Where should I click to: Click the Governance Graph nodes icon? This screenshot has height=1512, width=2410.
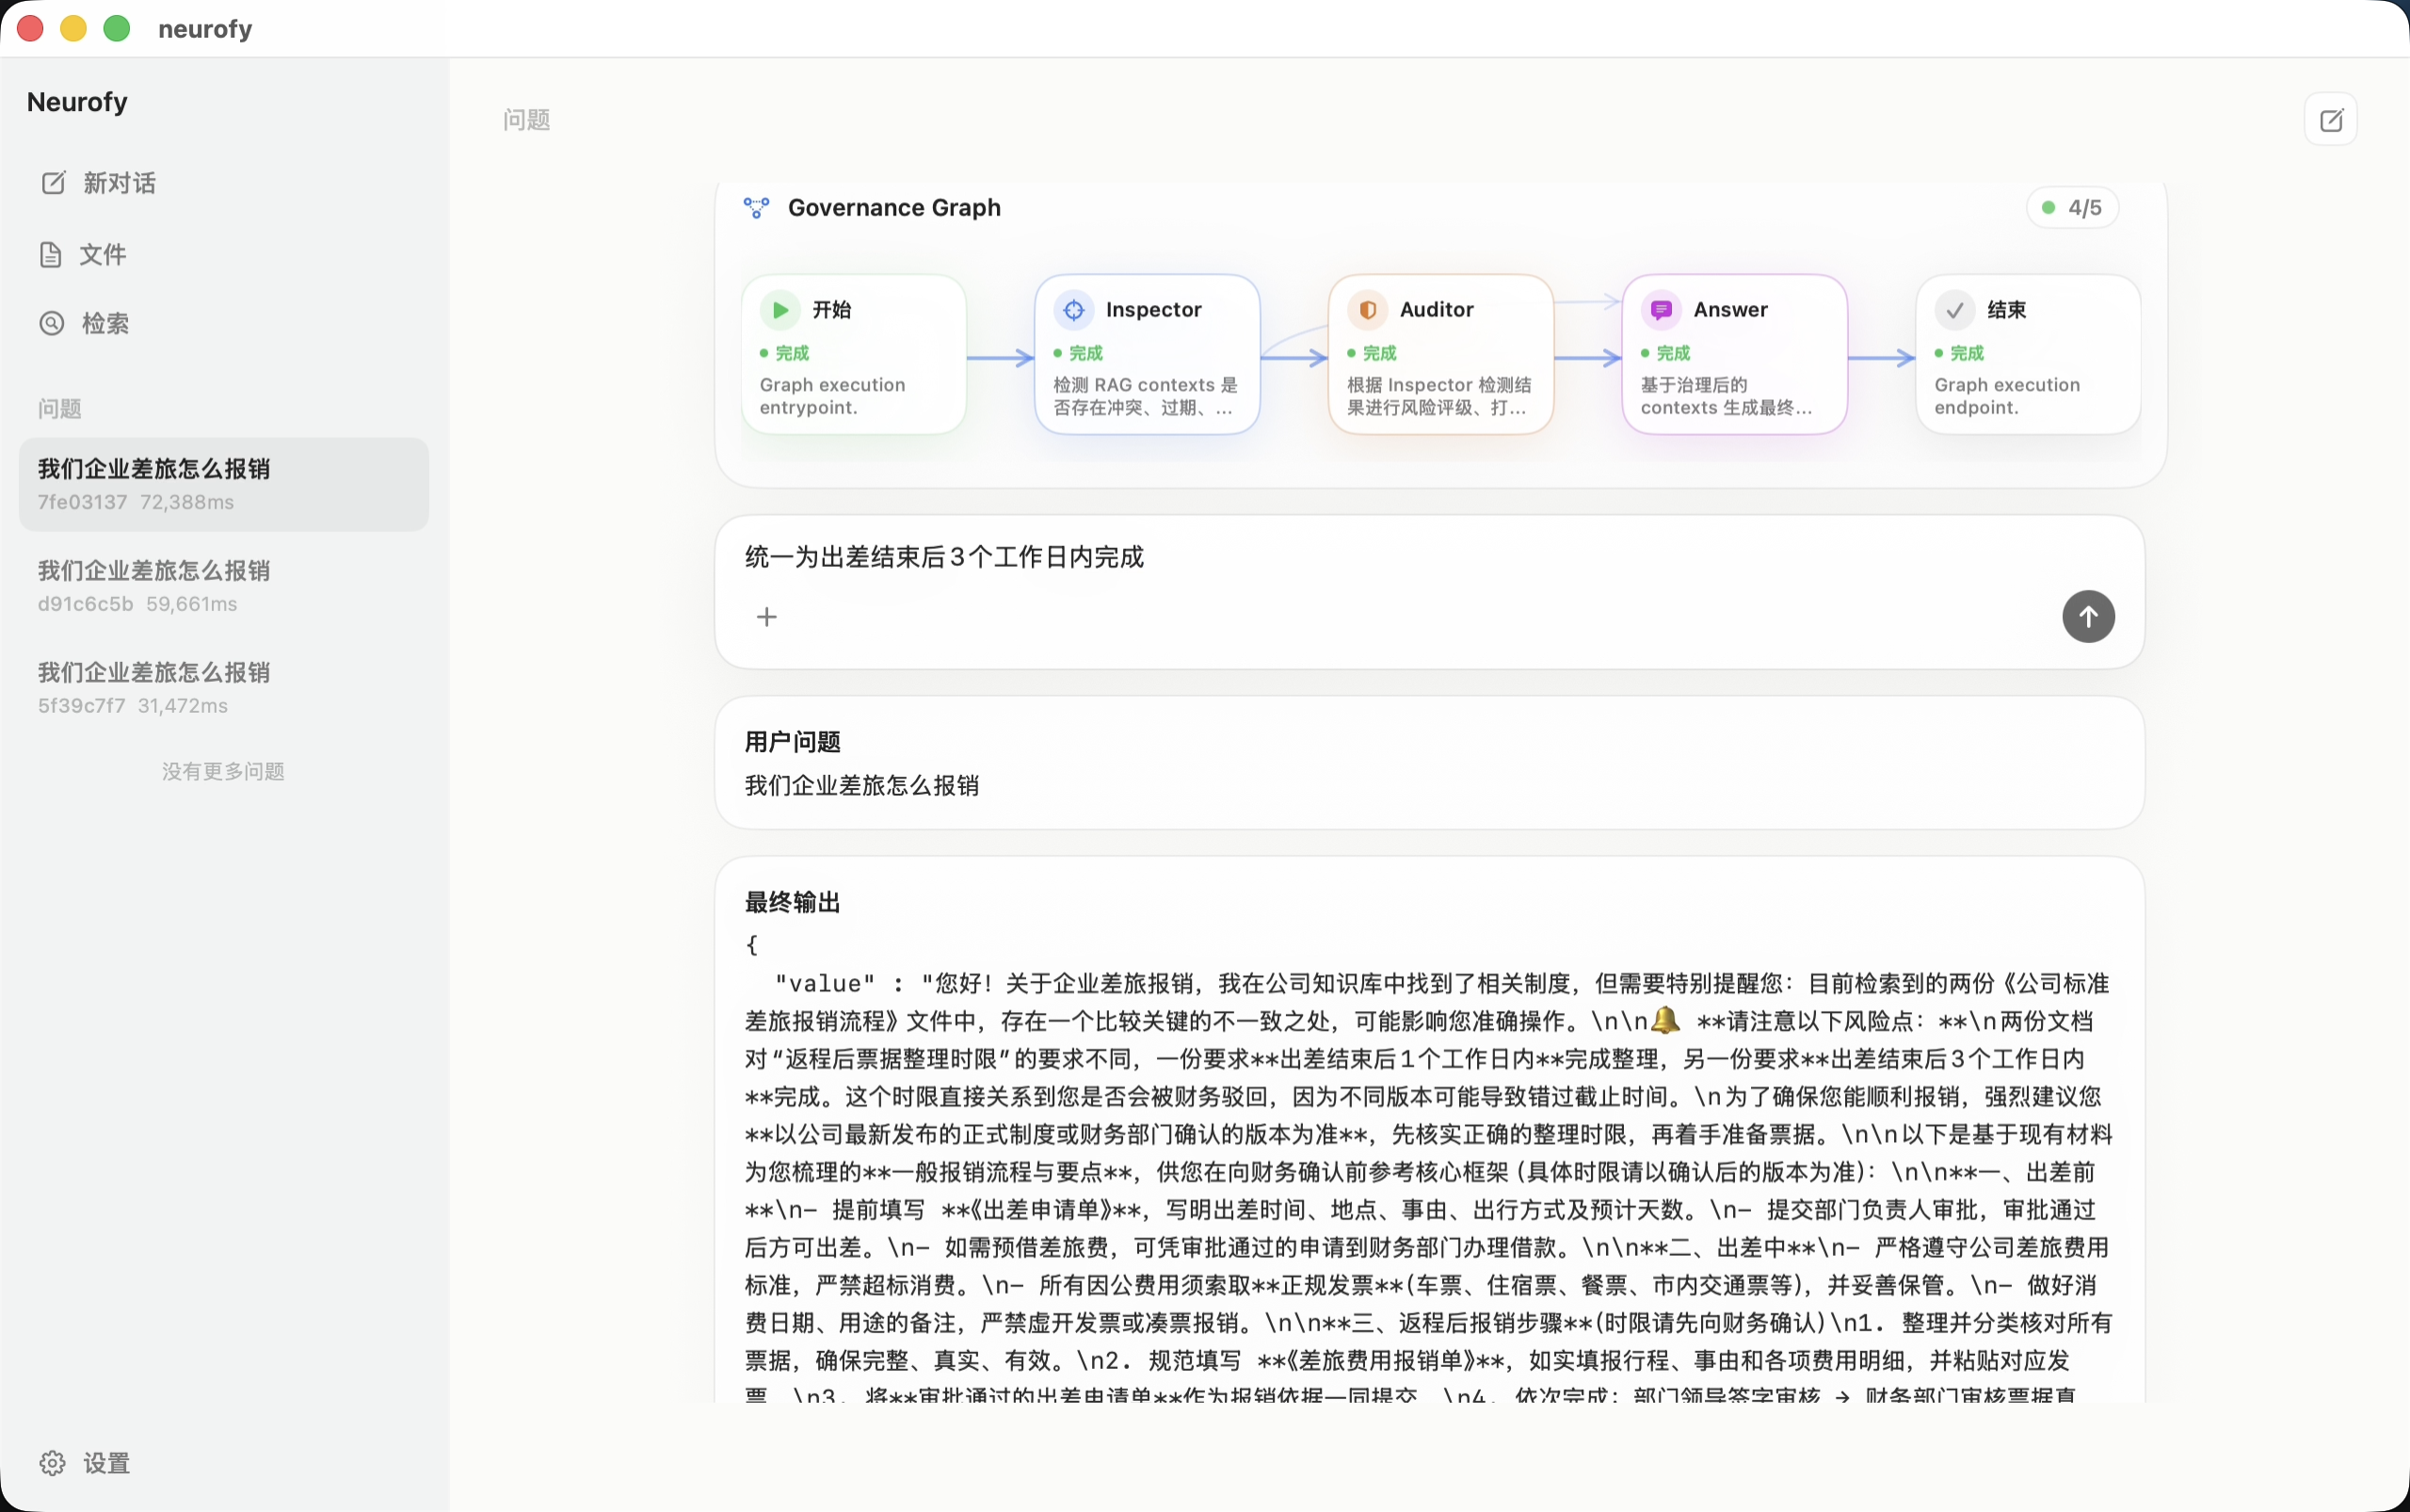point(757,208)
